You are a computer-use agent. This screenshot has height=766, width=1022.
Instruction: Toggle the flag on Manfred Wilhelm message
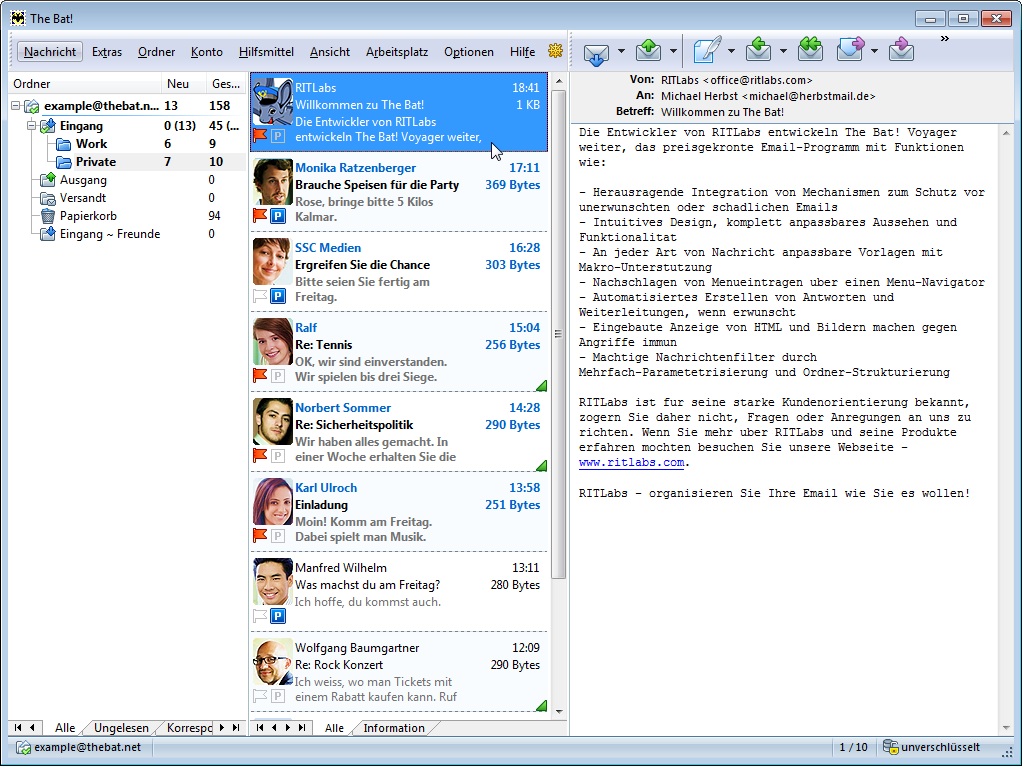(260, 615)
